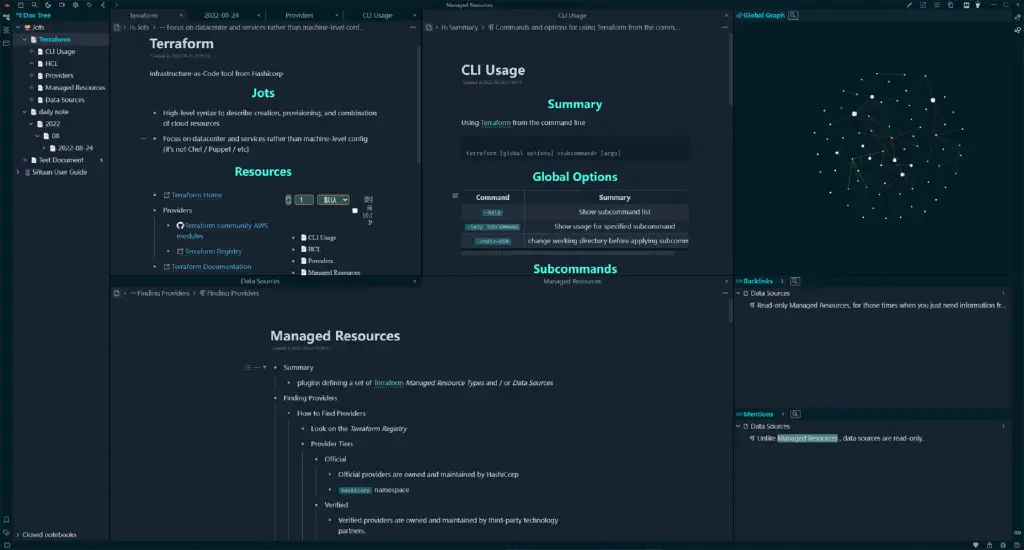This screenshot has width=1024, height=550.
Task: Click the highlight lamp icon in title bar
Action: pos(978,5)
